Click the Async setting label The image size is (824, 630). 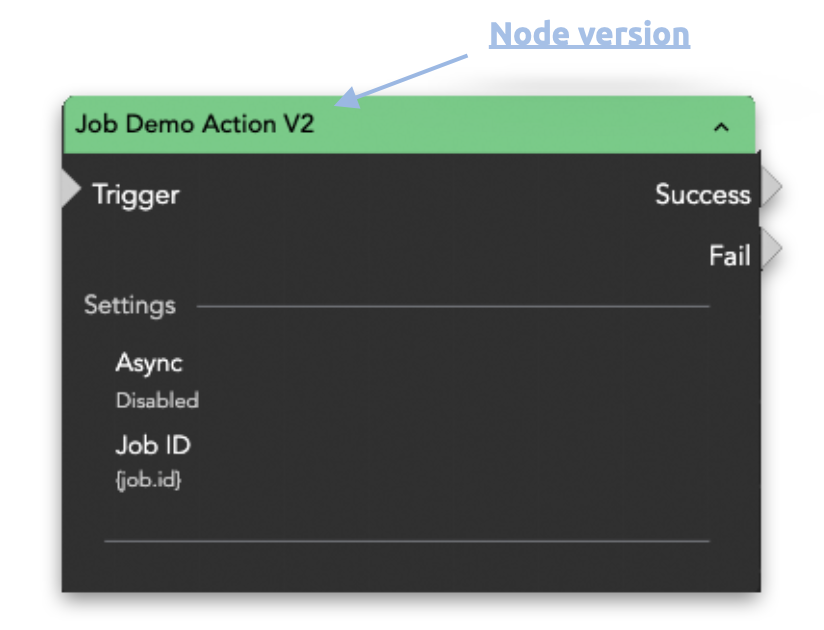click(149, 363)
